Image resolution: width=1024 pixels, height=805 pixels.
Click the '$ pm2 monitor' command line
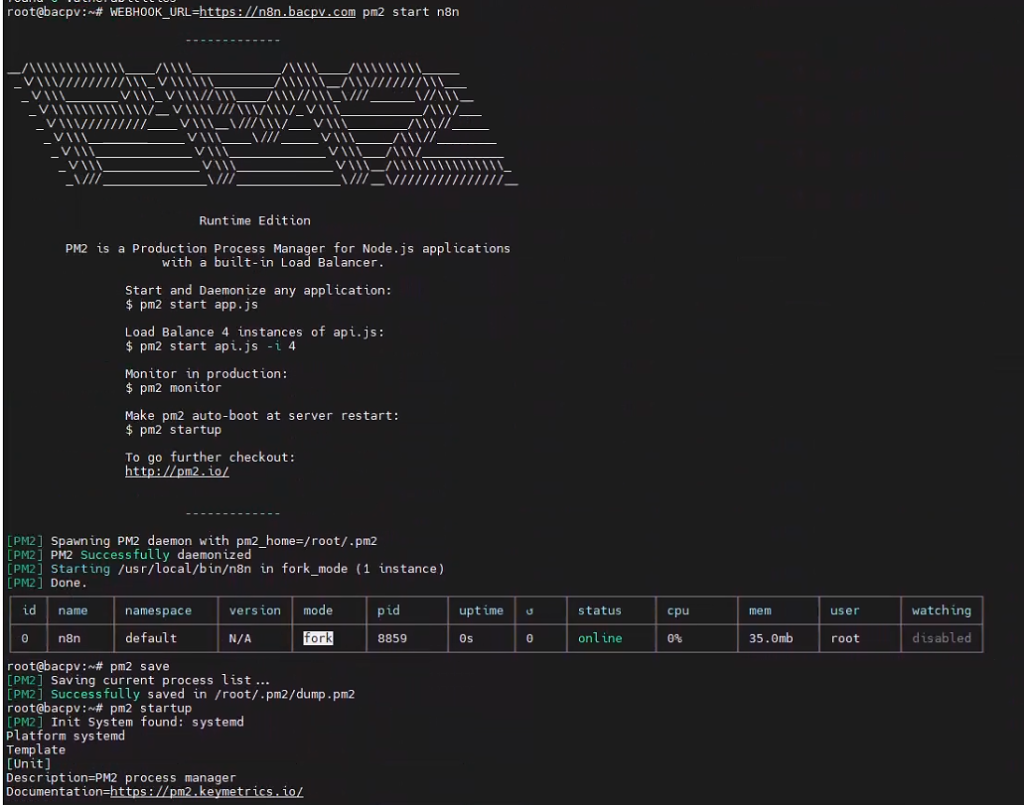(x=173, y=388)
